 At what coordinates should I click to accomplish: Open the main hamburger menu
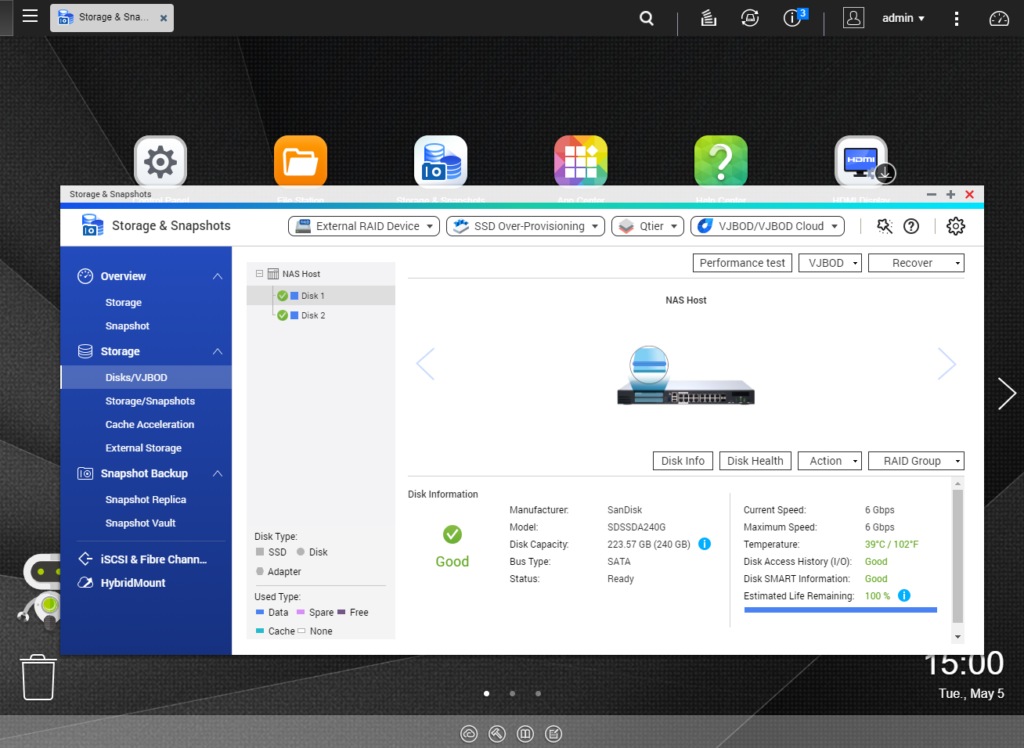pyautogui.click(x=30, y=16)
